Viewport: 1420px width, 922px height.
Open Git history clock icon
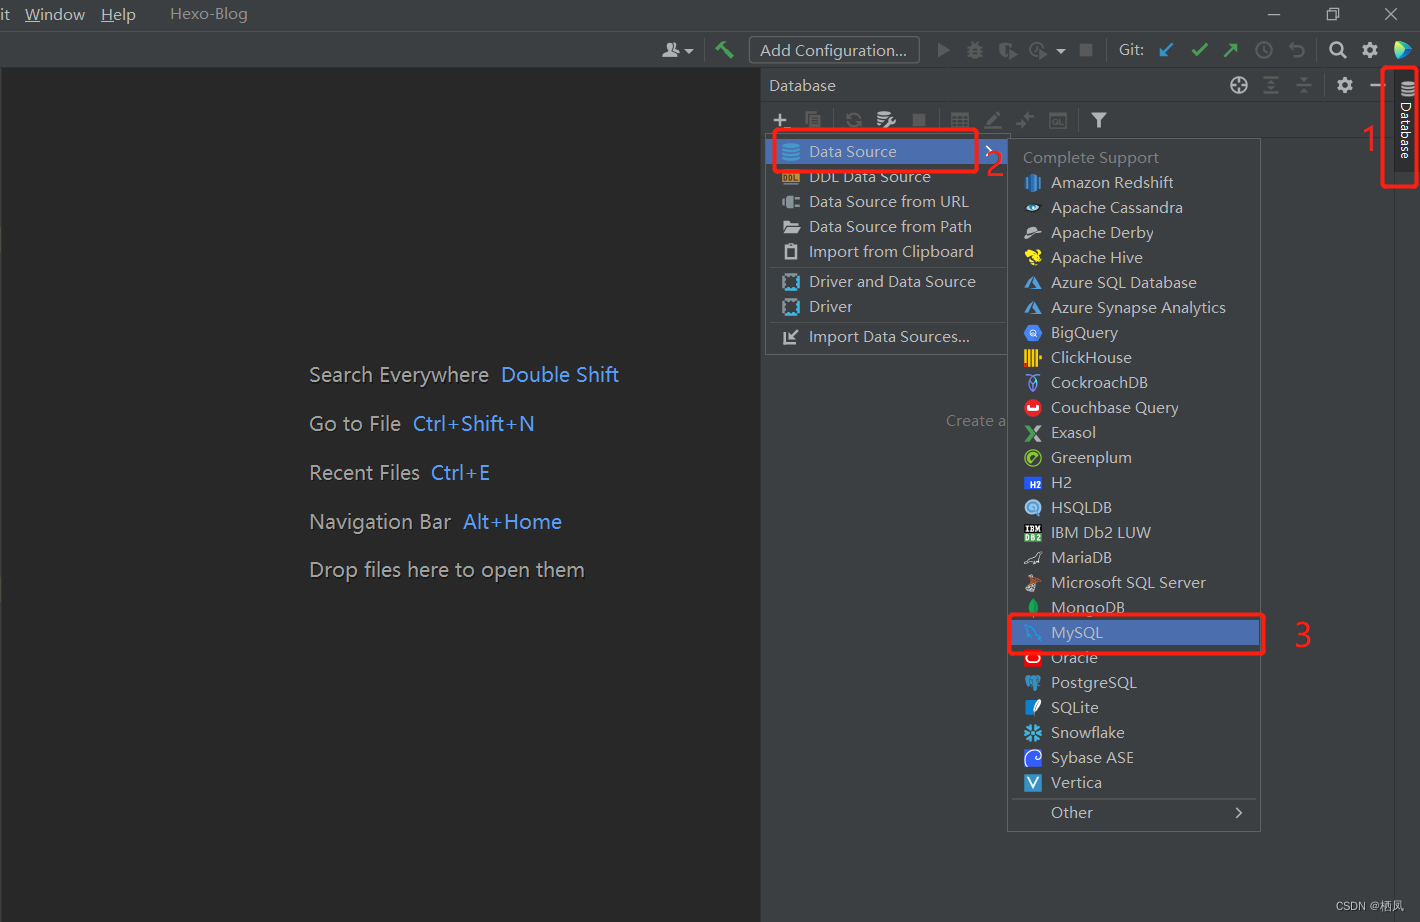point(1264,50)
